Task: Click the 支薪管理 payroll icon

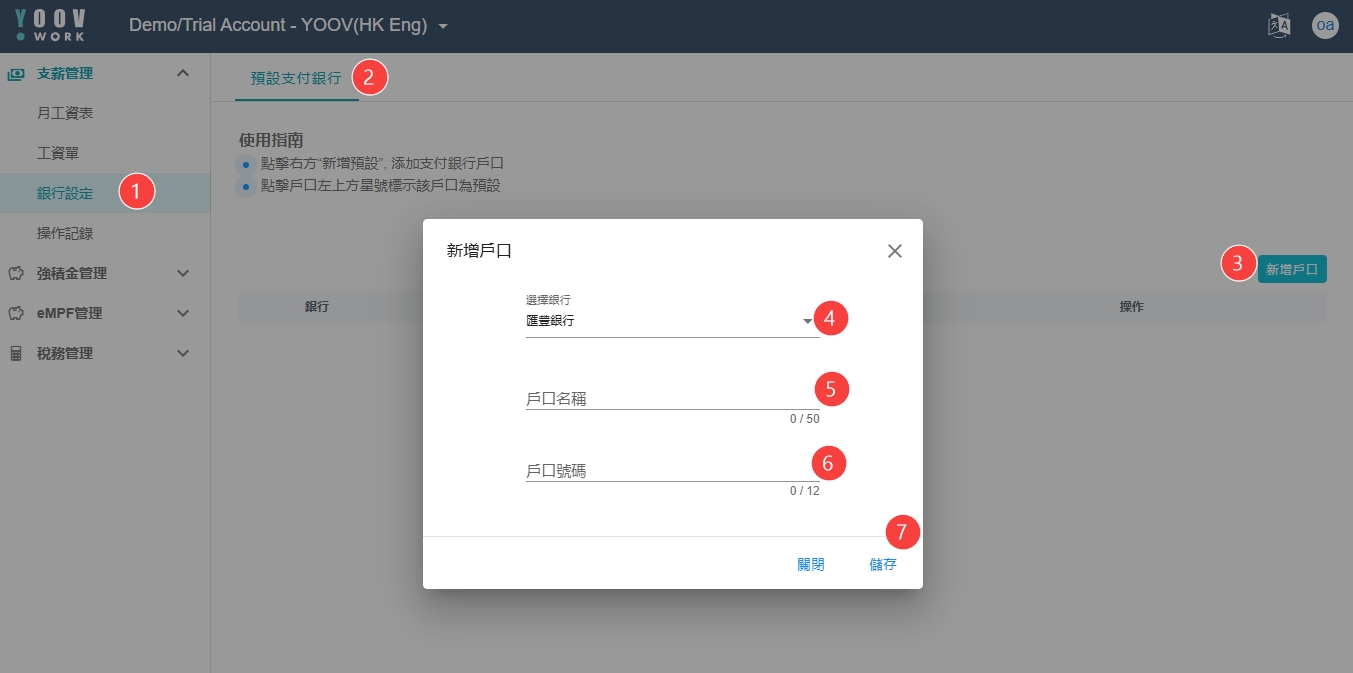Action: pyautogui.click(x=16, y=73)
